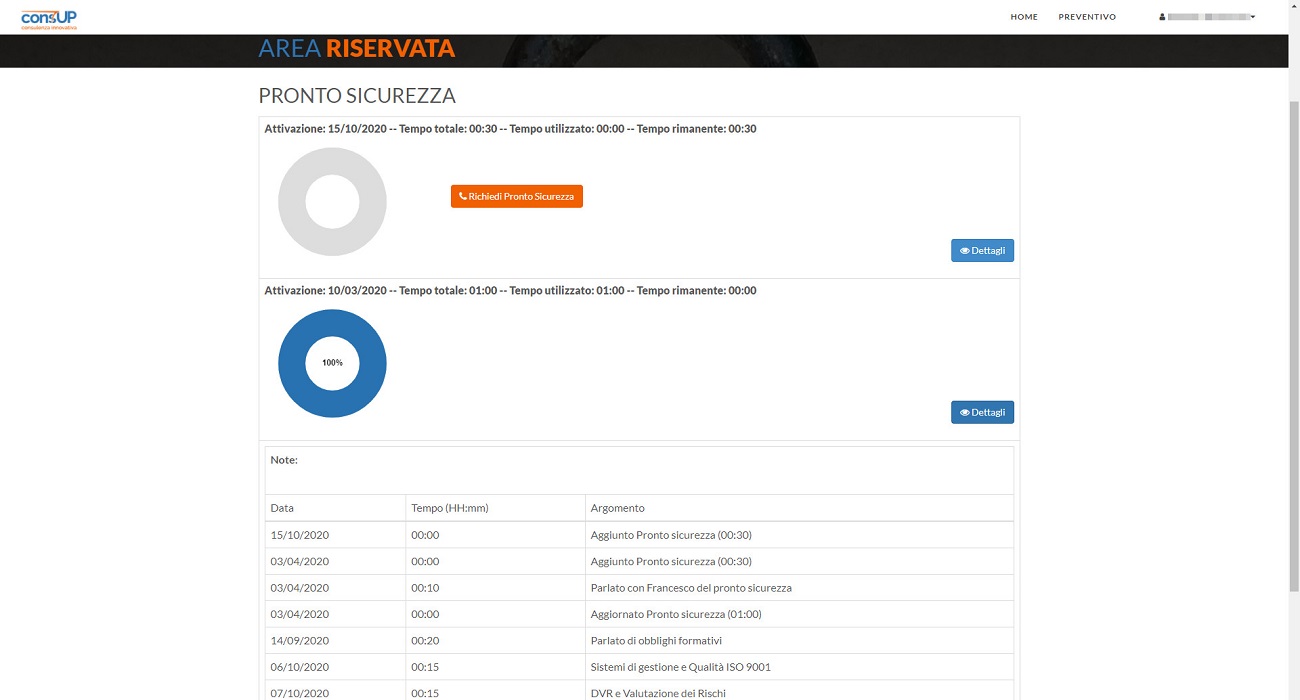Click Richiedi Pronto Sicurezza button

pyautogui.click(x=516, y=197)
